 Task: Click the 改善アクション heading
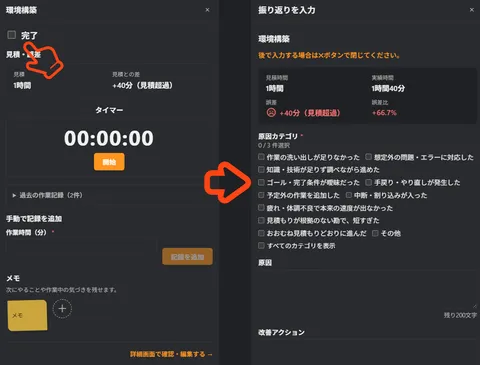click(x=281, y=332)
